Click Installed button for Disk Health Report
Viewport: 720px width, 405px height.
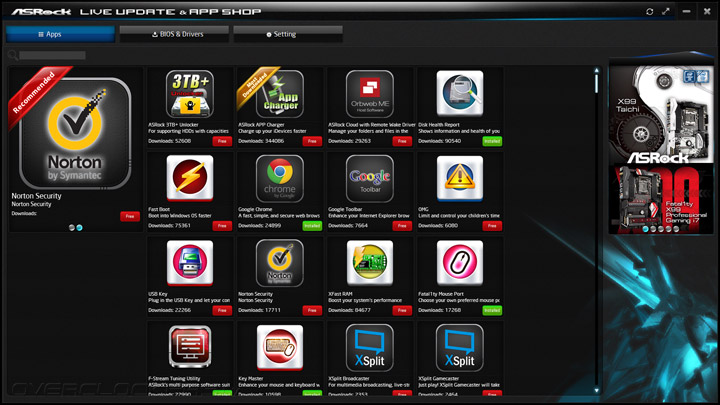492,141
